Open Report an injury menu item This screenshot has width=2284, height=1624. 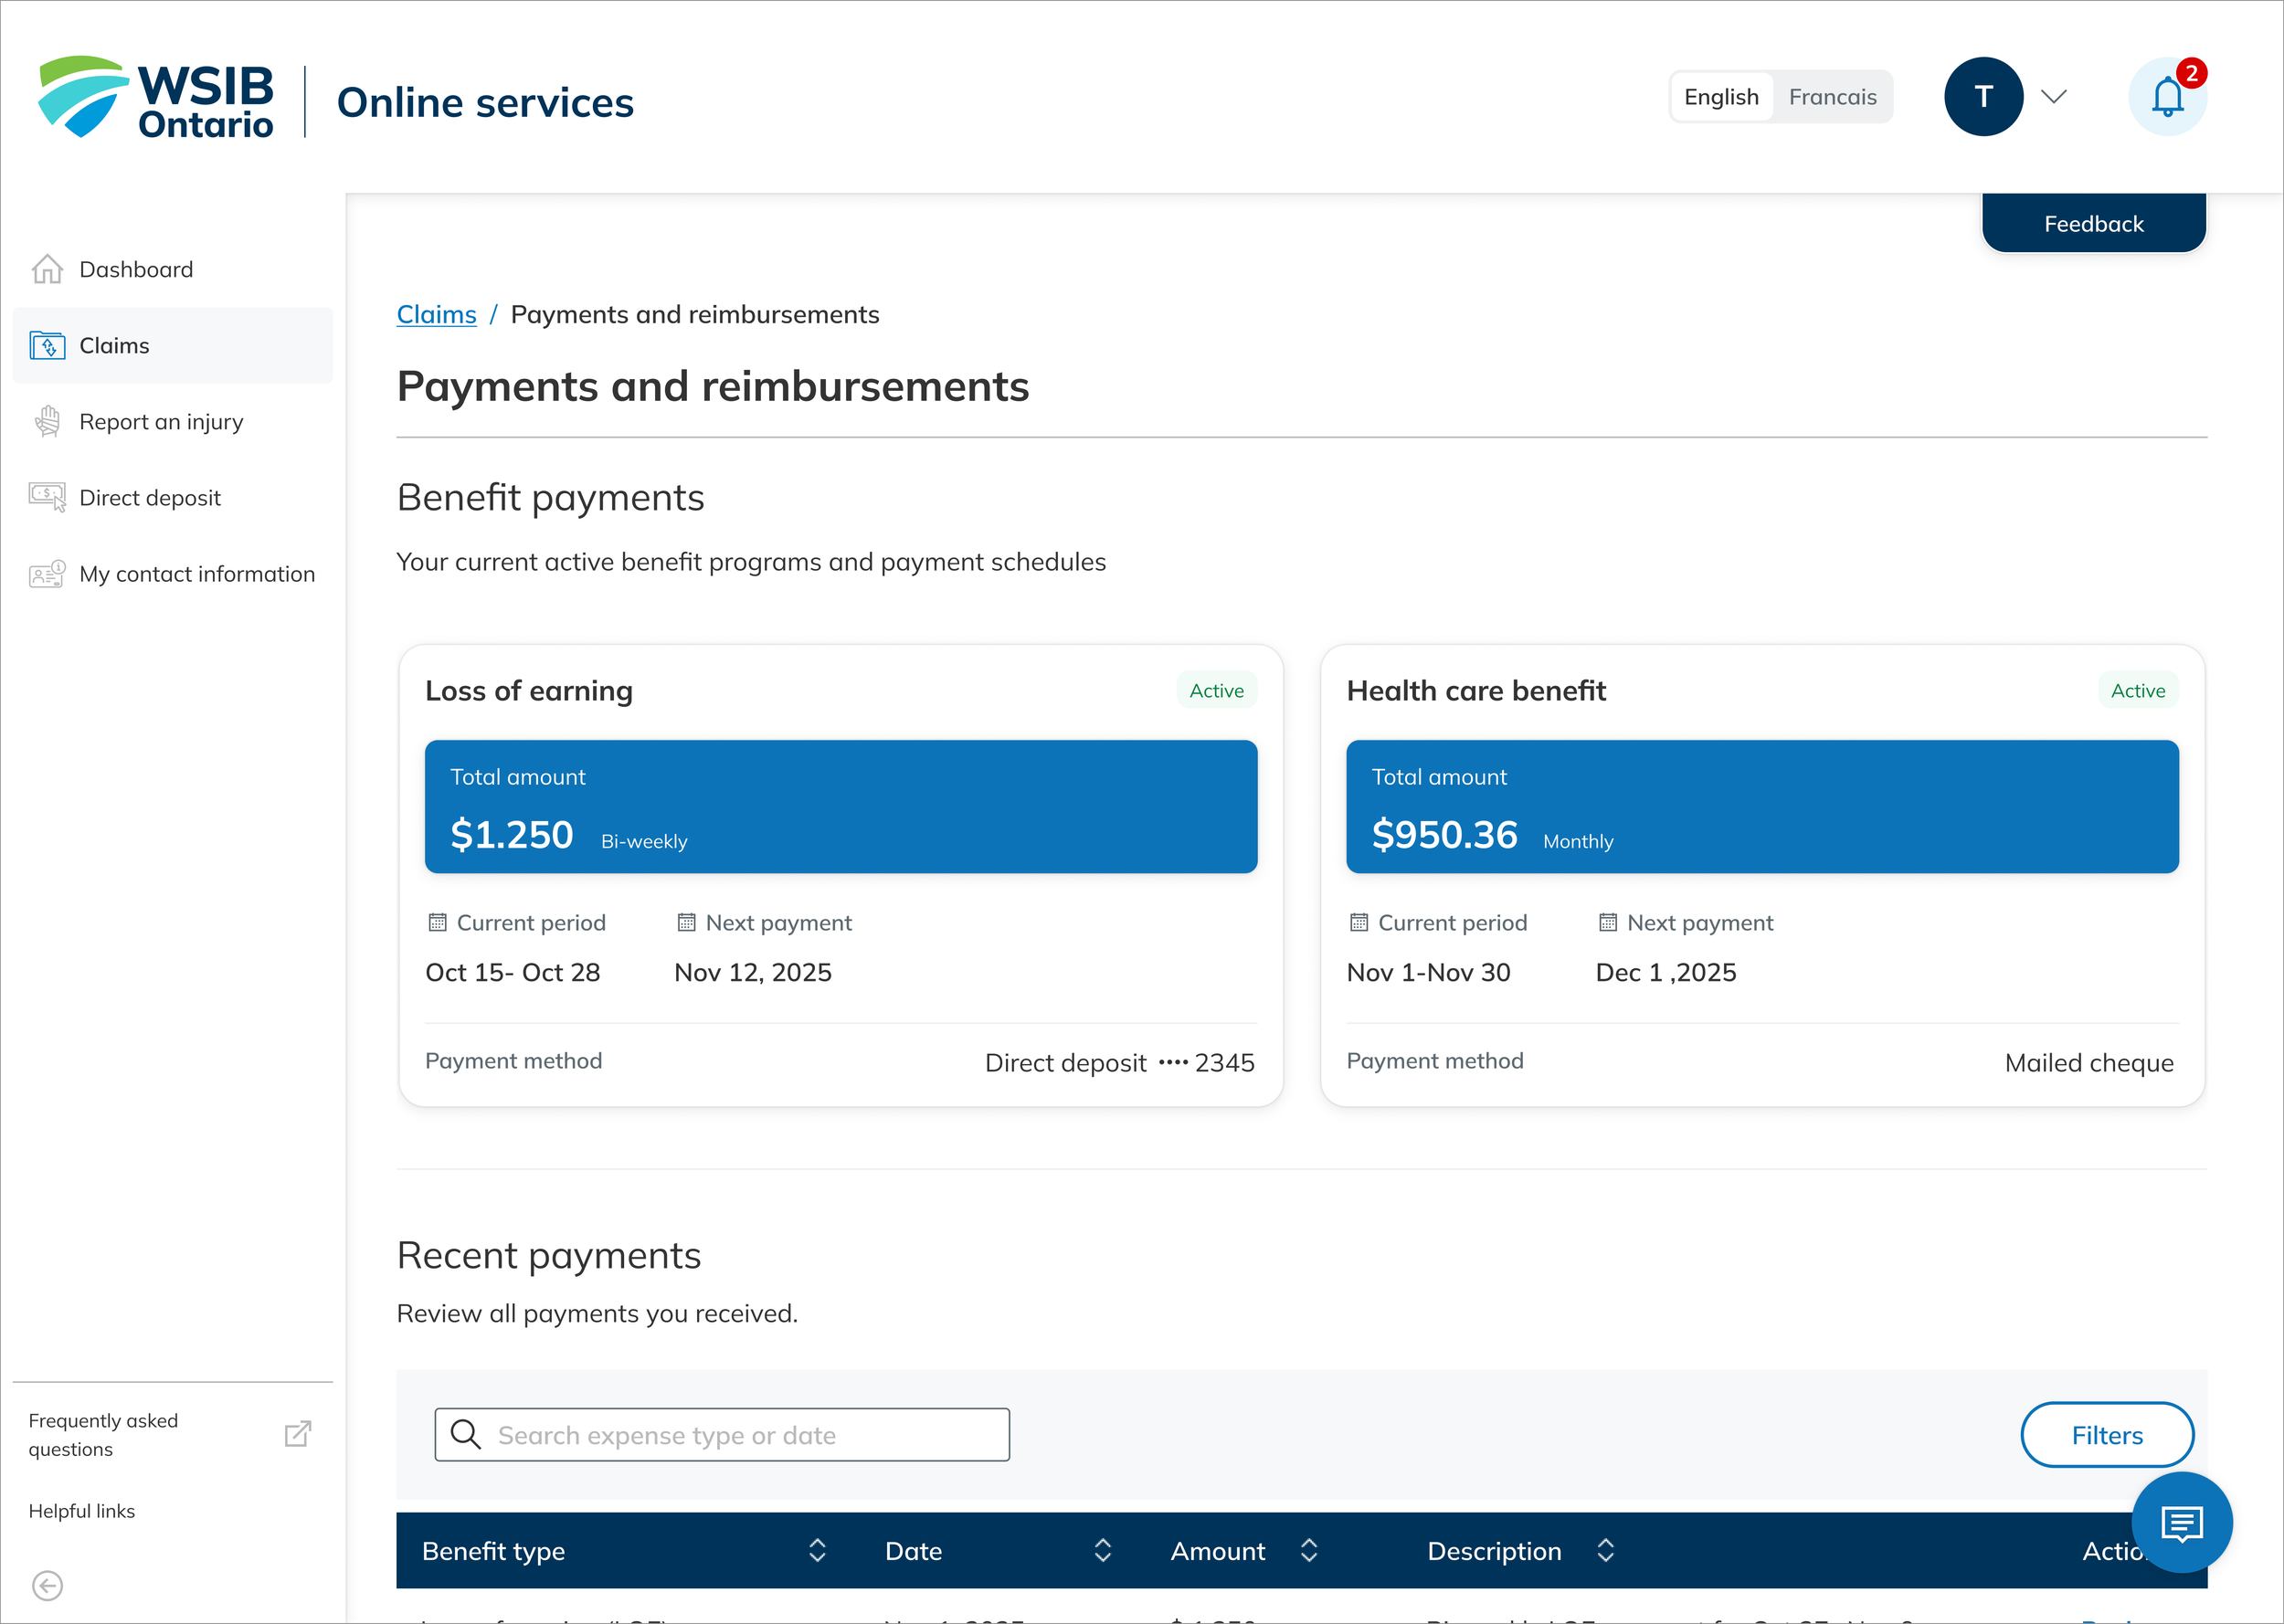160,422
